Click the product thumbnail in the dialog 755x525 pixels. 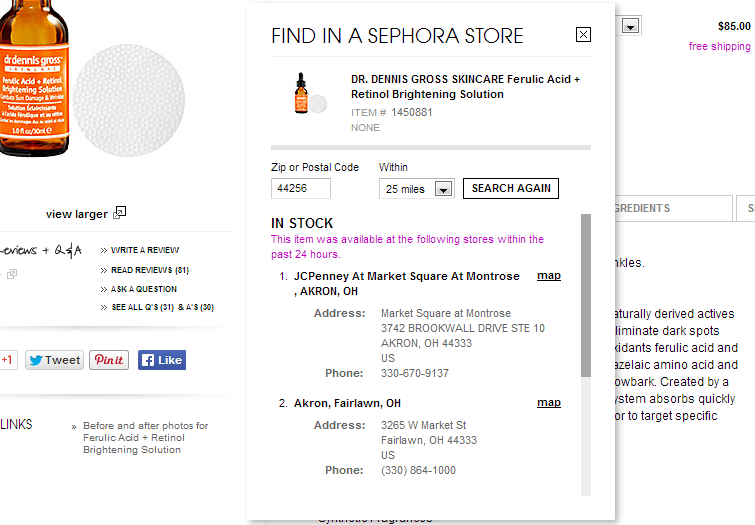(310, 93)
